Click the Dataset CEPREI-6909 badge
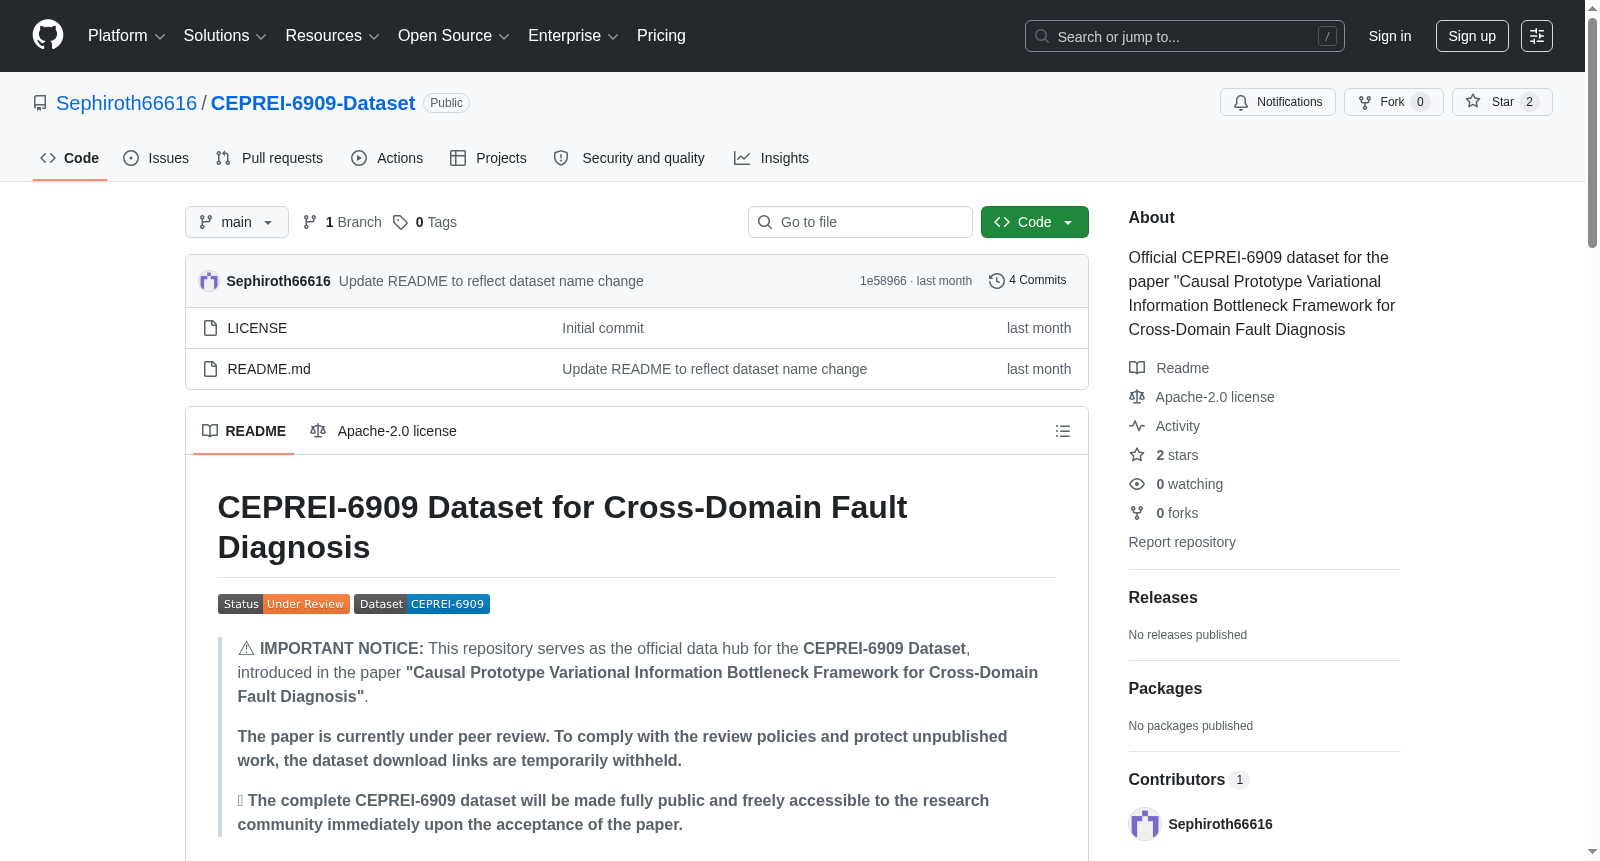The height and width of the screenshot is (861, 1600). pyautogui.click(x=422, y=604)
